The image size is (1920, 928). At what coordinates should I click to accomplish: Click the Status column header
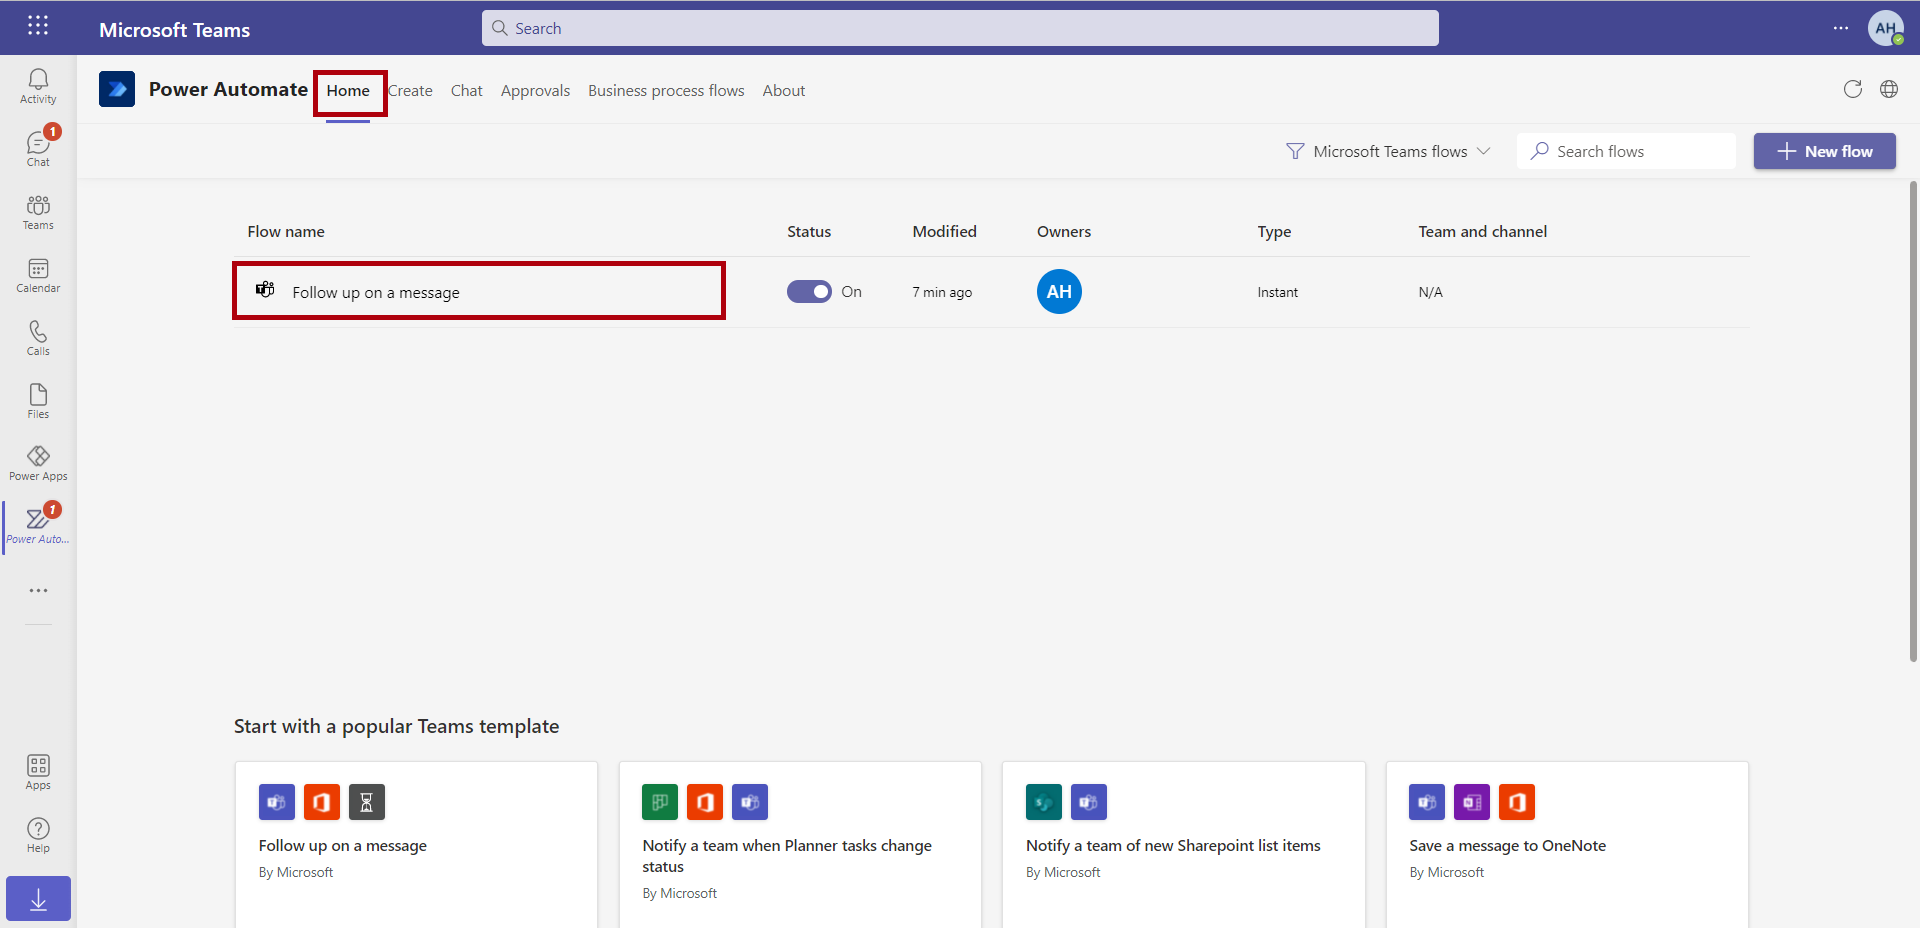(809, 232)
